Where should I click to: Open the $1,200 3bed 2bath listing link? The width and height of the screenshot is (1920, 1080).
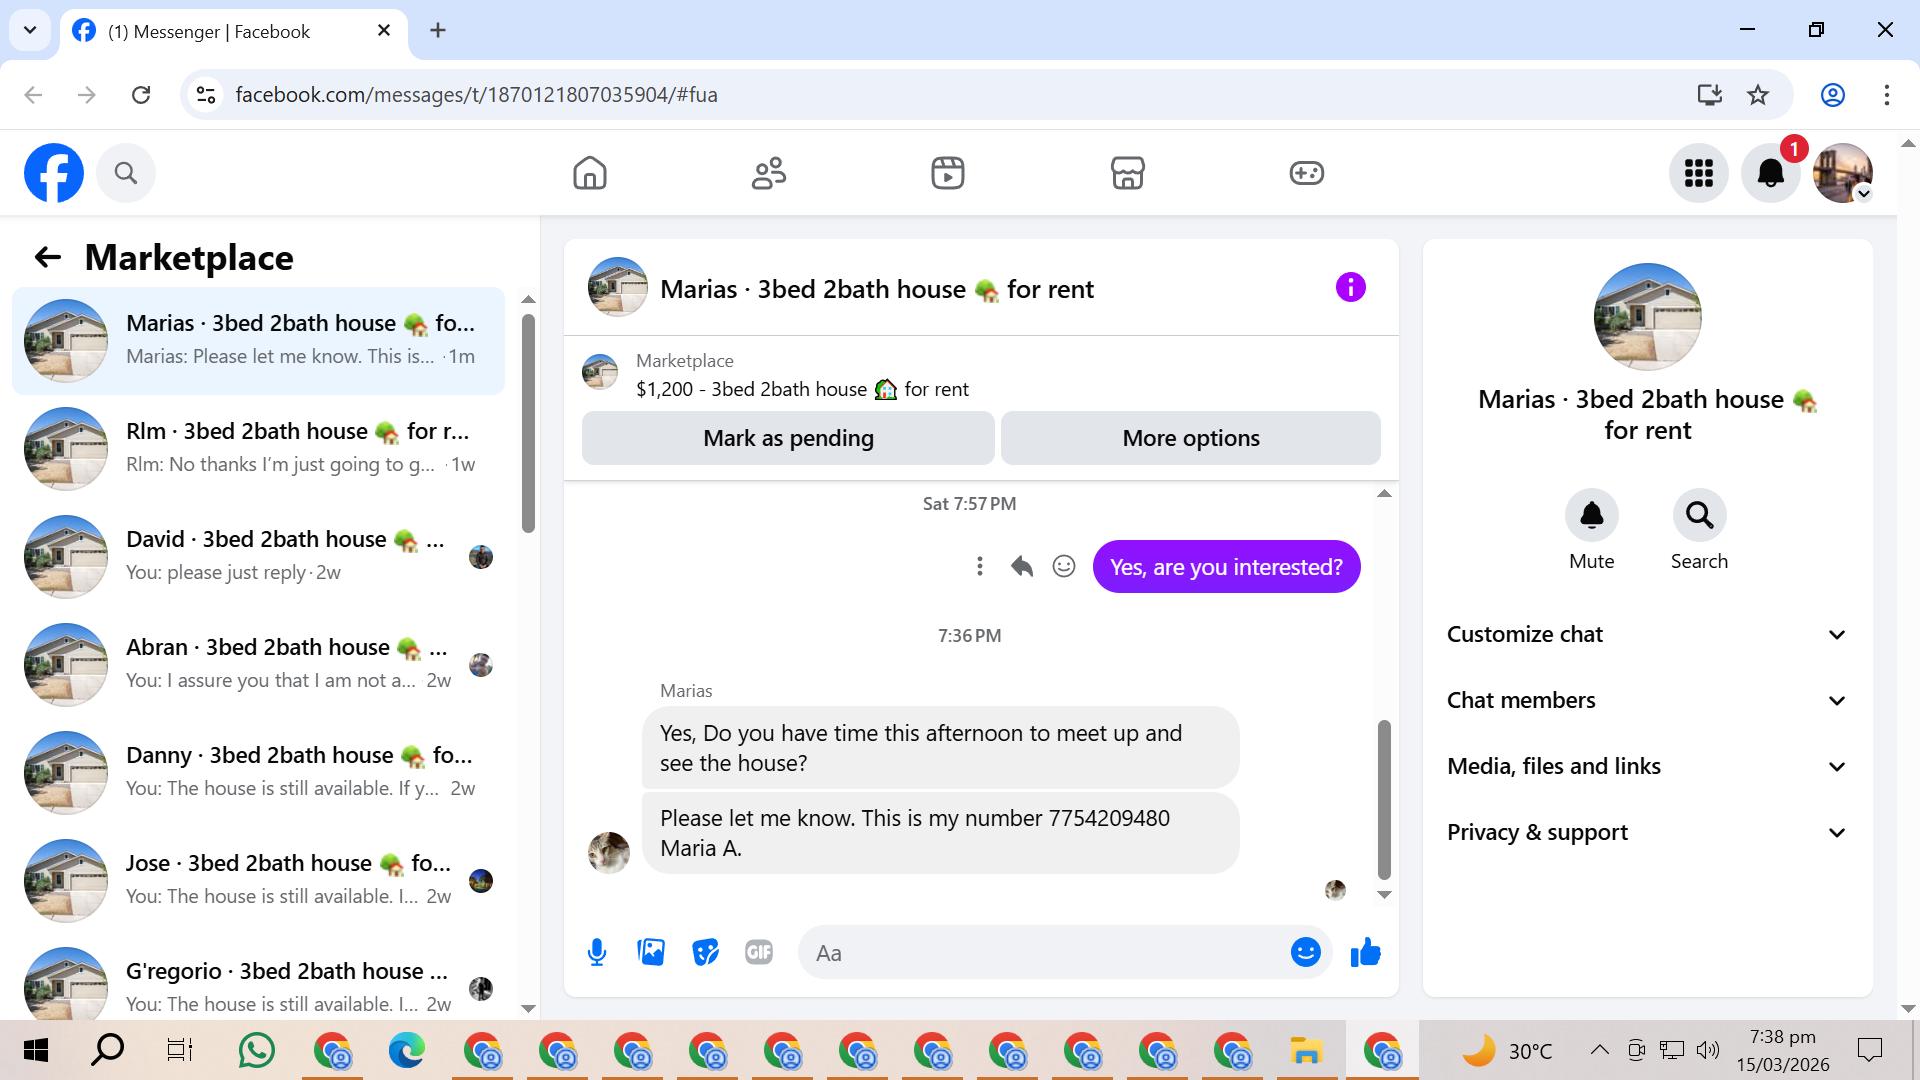pos(802,389)
